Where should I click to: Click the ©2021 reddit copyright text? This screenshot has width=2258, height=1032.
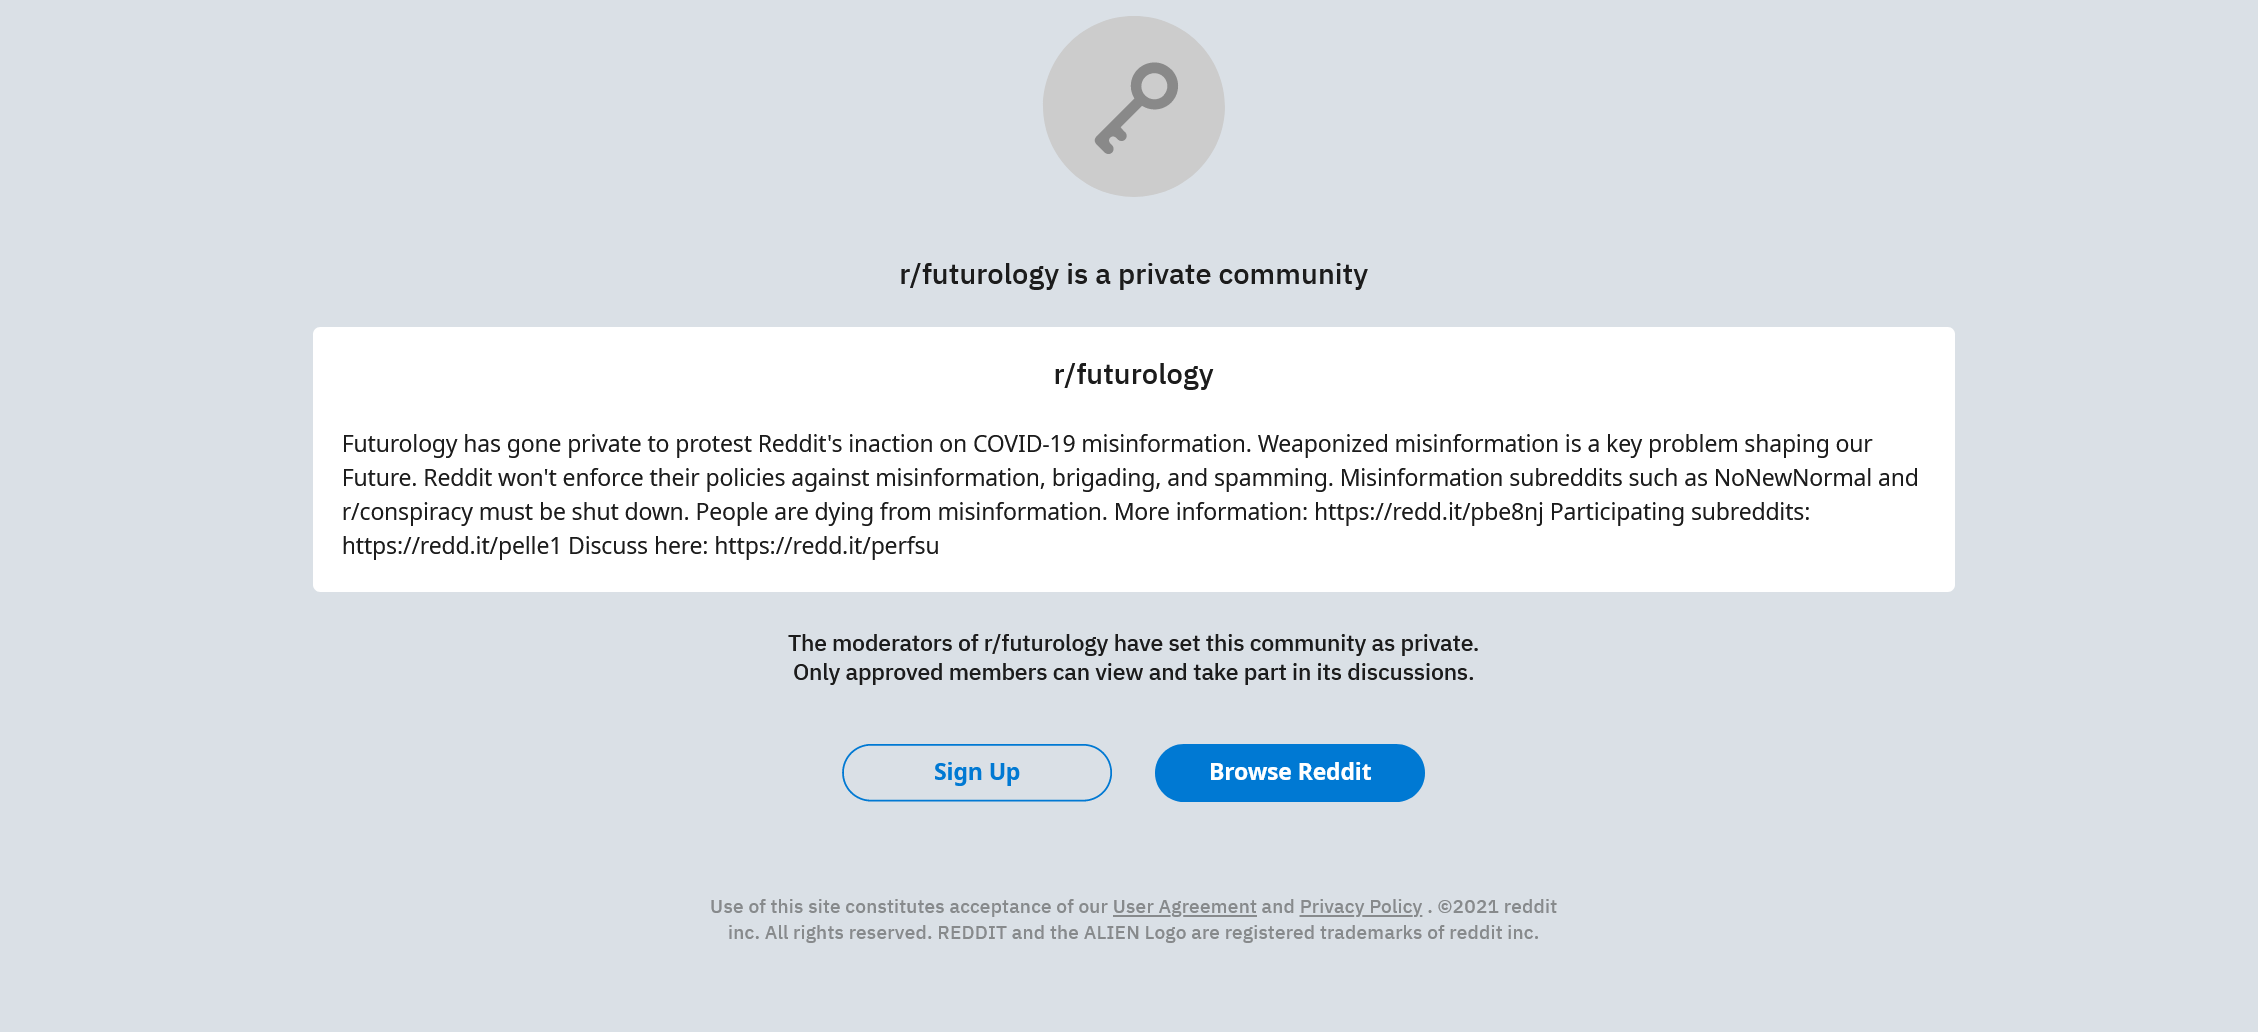tap(1496, 906)
